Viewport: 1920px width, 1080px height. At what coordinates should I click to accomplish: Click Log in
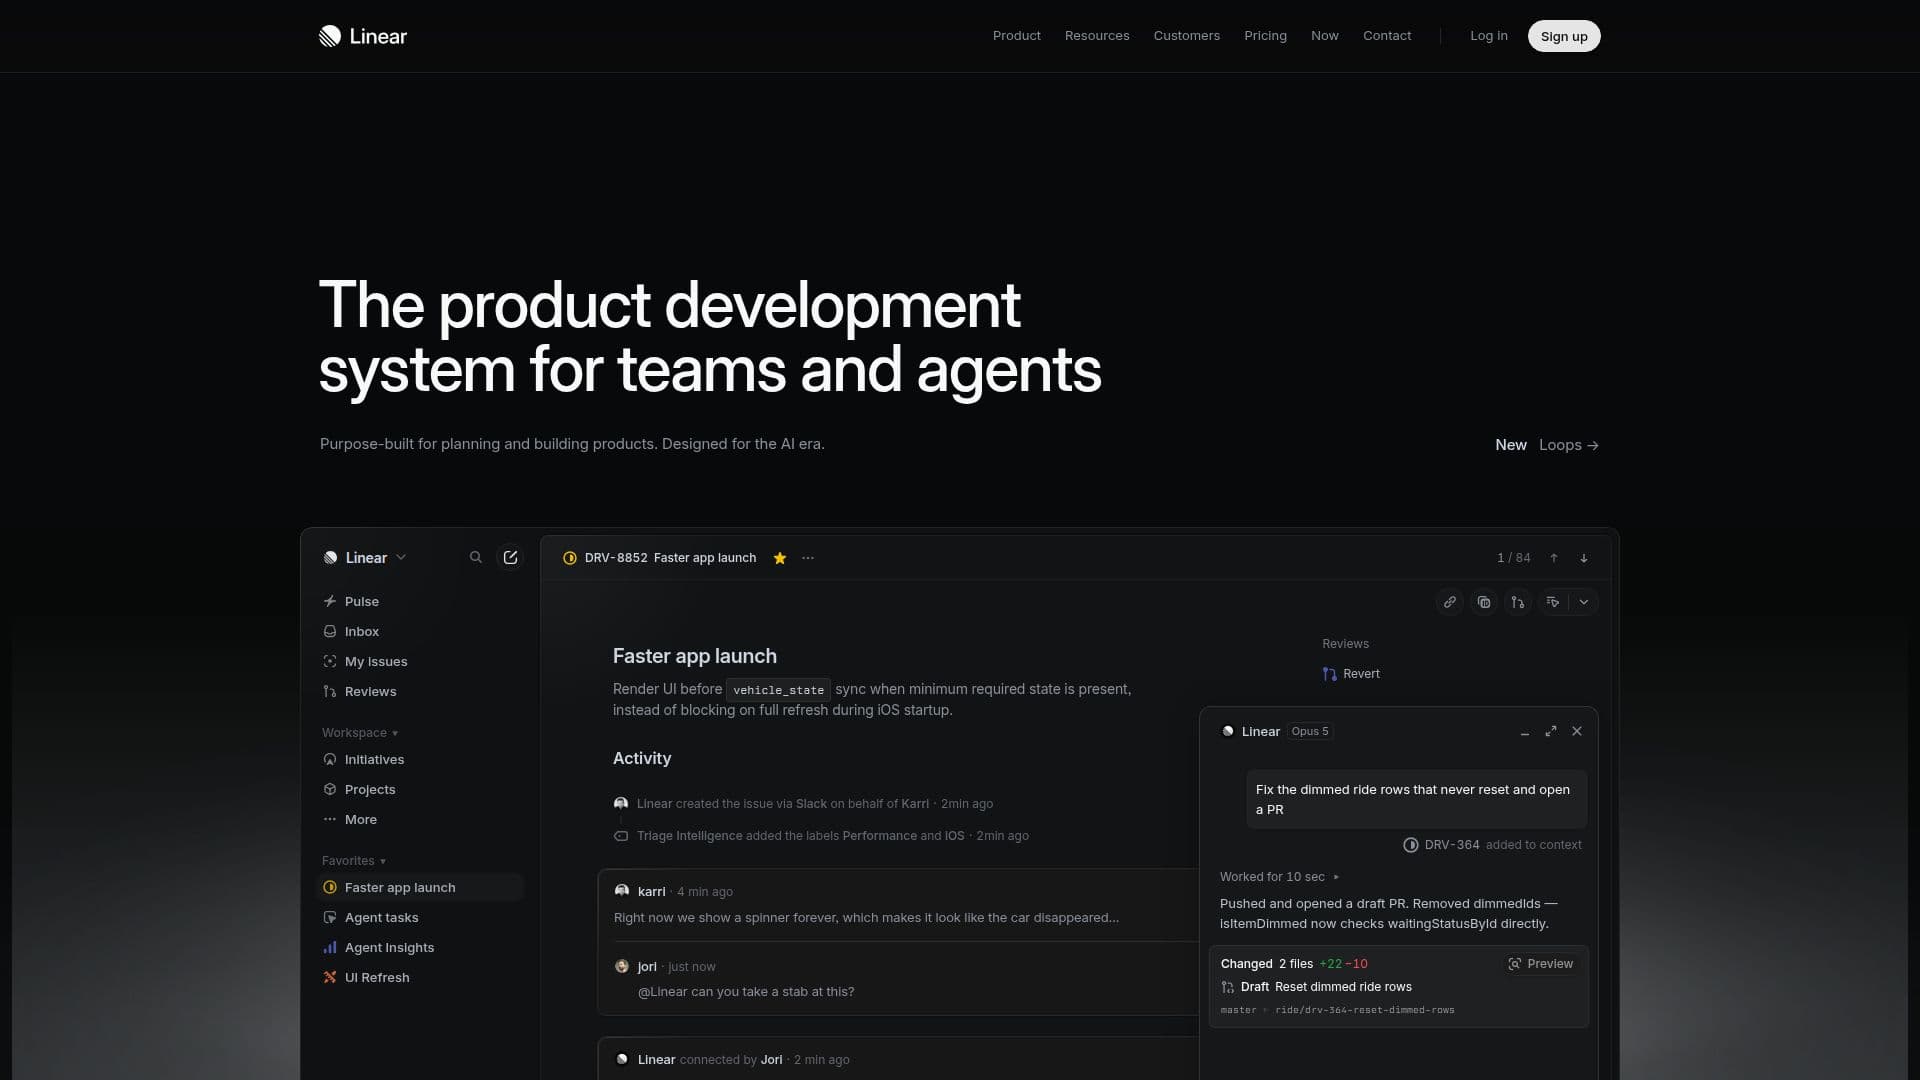1488,36
